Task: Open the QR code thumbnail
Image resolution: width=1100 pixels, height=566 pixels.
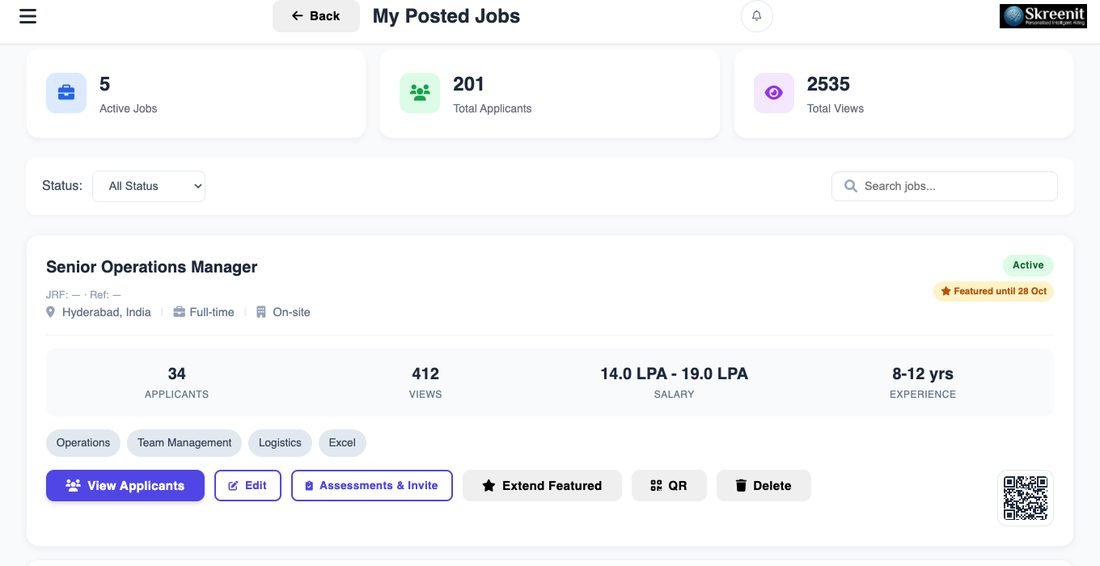Action: tap(1025, 498)
